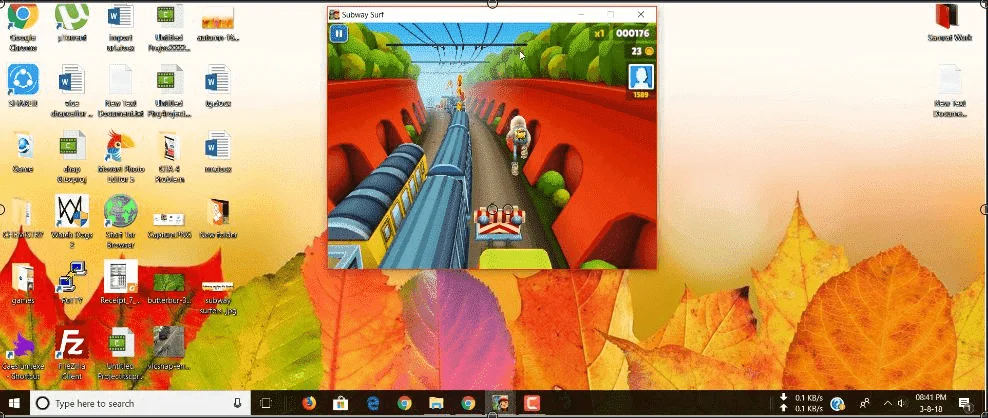Open the uTorrent desktop shortcut
The width and height of the screenshot is (988, 418).
point(71,24)
